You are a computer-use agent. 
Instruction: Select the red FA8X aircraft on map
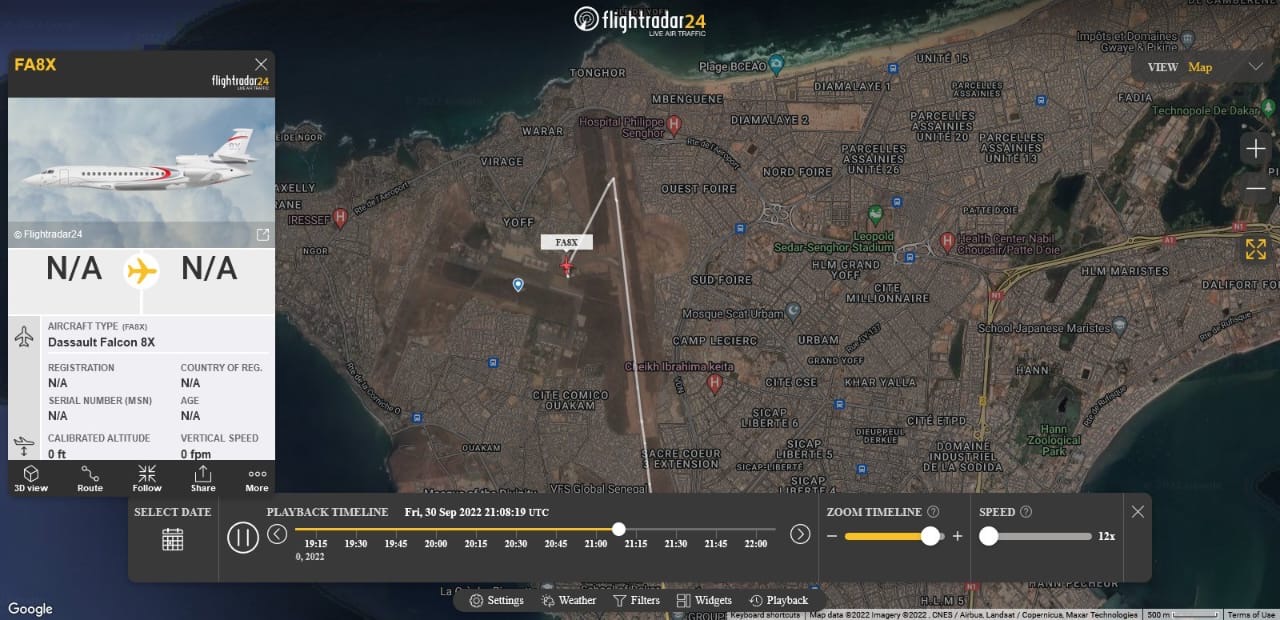[567, 267]
